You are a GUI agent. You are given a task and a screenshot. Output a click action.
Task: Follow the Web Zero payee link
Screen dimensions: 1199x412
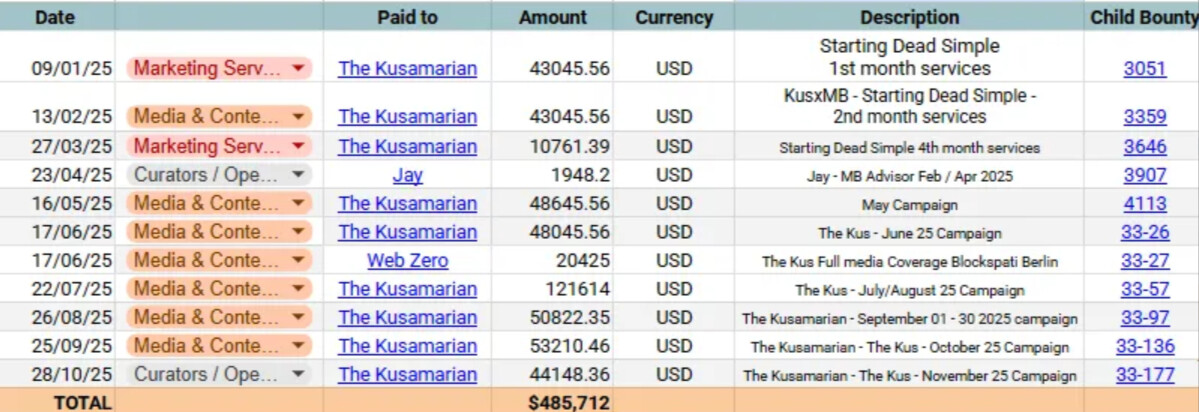[x=407, y=261]
